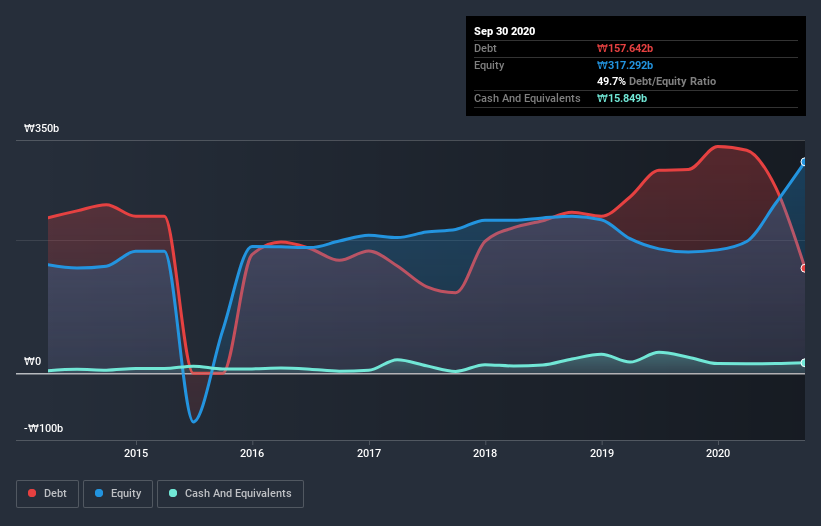Click the ₩350b y-axis label
Screen dimensions: 821x526
(x=41, y=128)
